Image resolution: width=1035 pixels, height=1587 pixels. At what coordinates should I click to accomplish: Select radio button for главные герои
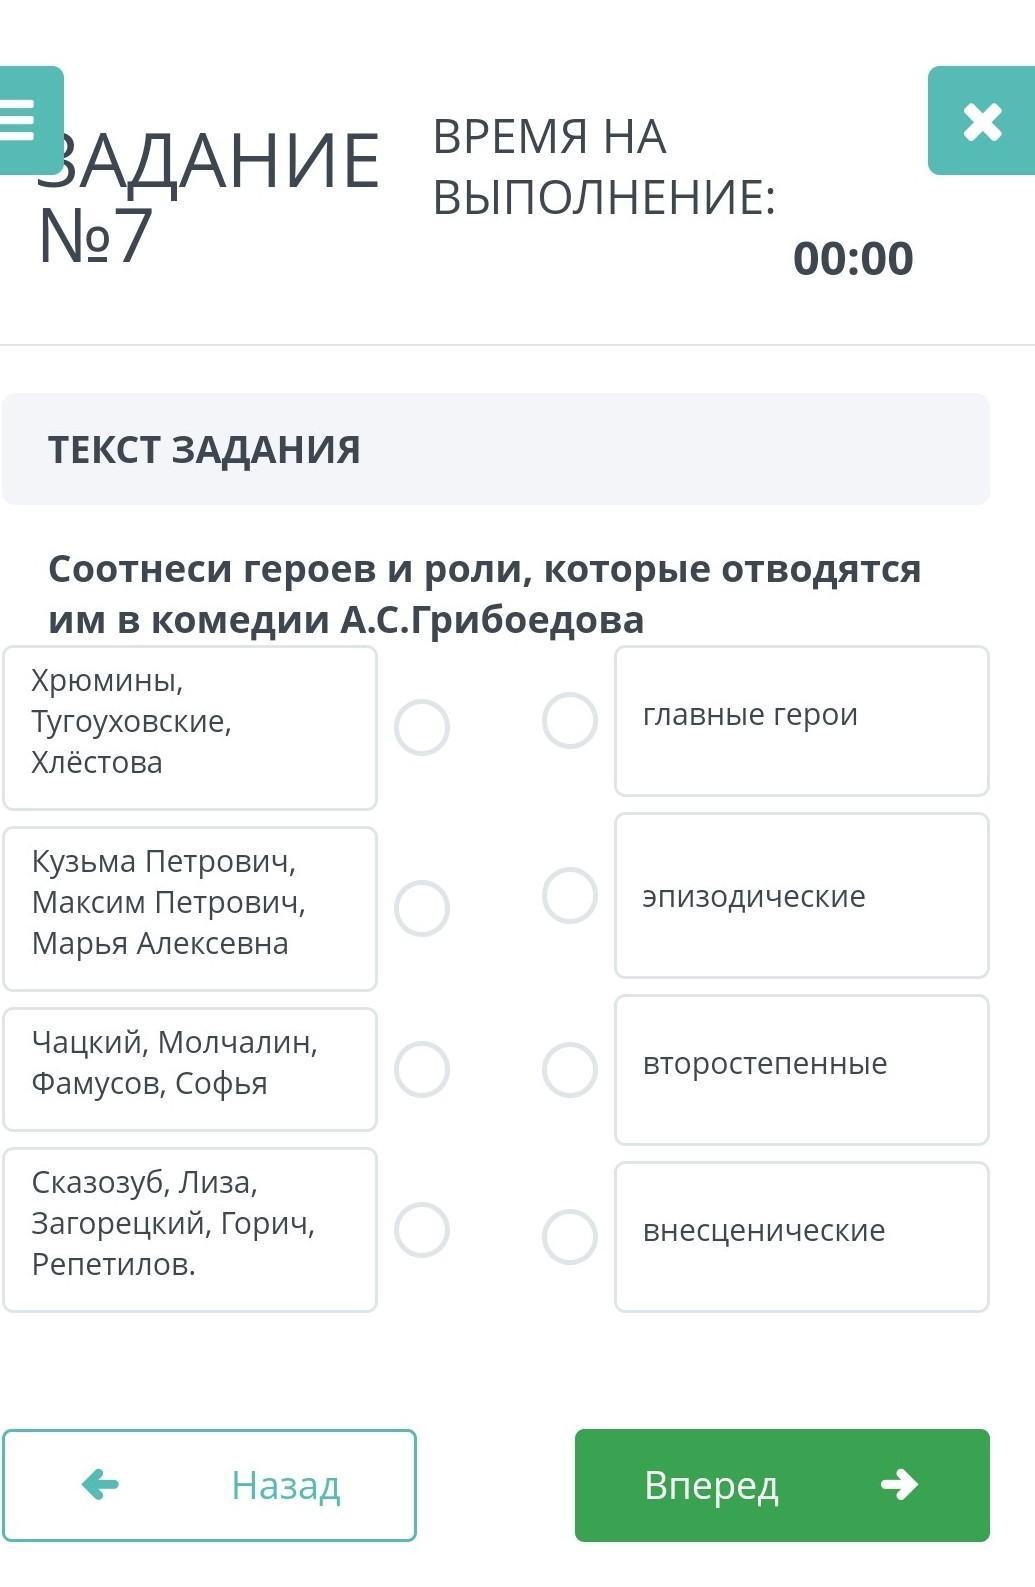pos(569,720)
